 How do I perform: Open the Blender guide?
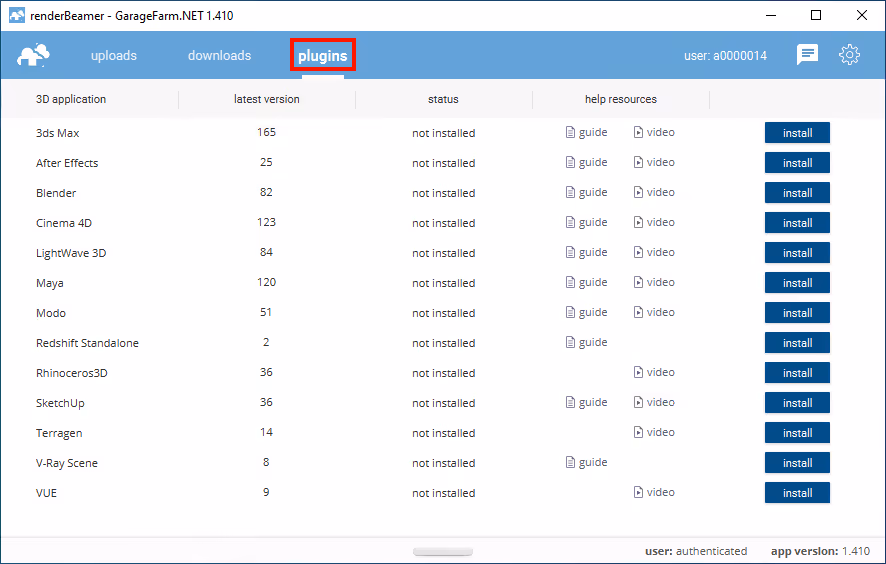[587, 192]
